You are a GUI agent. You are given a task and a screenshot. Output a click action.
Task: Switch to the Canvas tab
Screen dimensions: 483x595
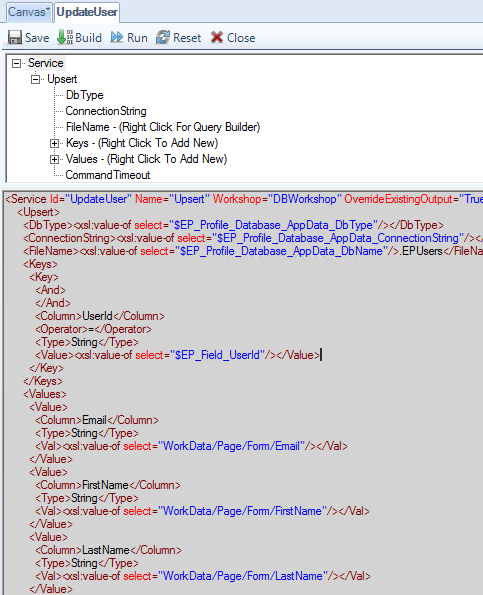[x=29, y=12]
